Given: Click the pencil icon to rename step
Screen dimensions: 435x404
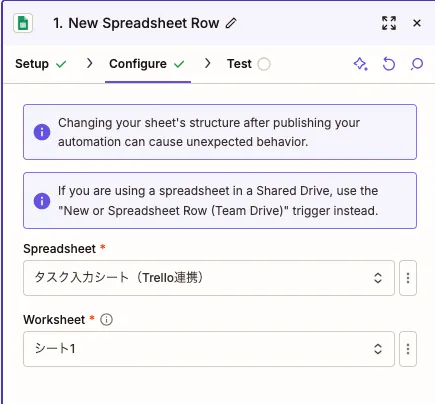Looking at the screenshot, I should click(x=231, y=23).
